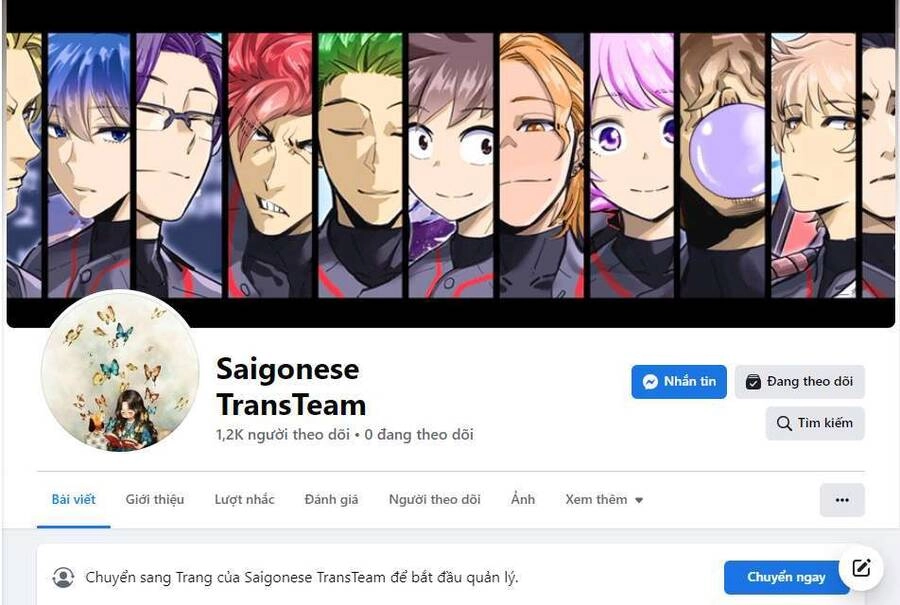
Task: Click the profile switch avatar icon
Action: coord(63,577)
